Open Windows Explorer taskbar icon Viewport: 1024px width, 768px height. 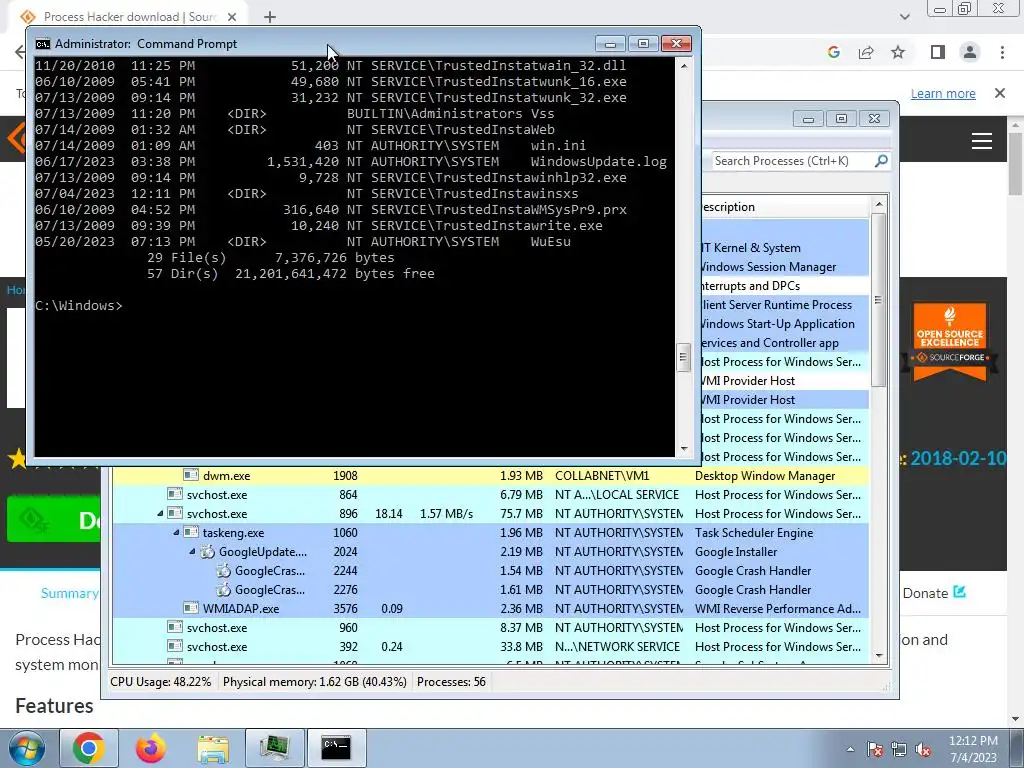(213, 748)
